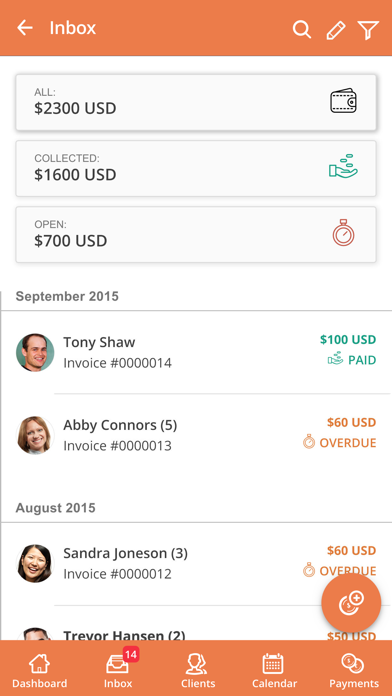Select the COLLECTED $1600 USD card
Image resolution: width=392 pixels, height=696 pixels.
click(x=196, y=168)
